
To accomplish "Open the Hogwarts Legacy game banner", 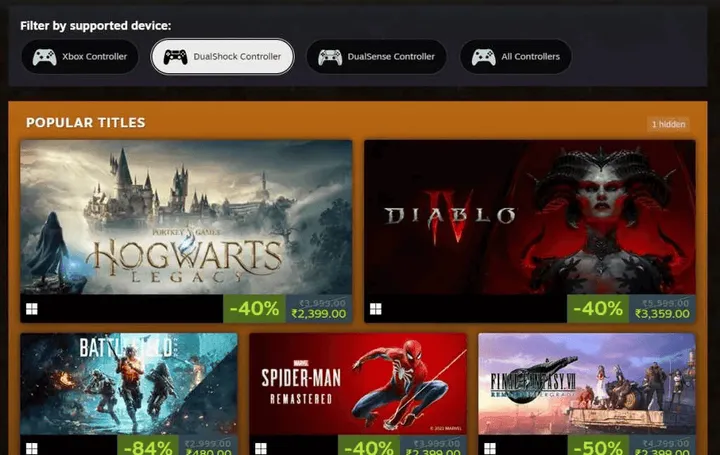I will [186, 217].
